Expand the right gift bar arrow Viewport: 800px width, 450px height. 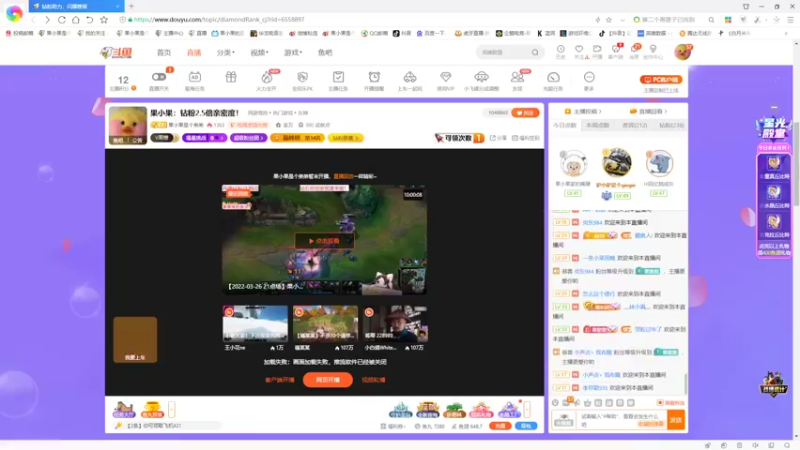527,409
